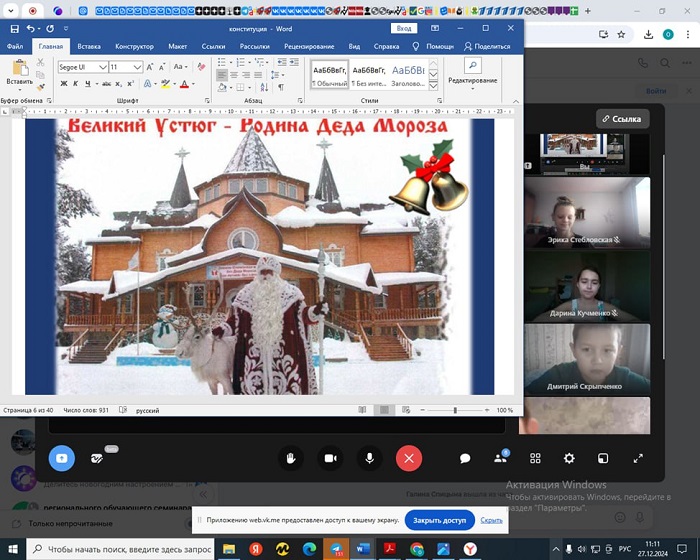700x560 pixels.
Task: Open the change case Aa dropdown
Action: [x=180, y=67]
